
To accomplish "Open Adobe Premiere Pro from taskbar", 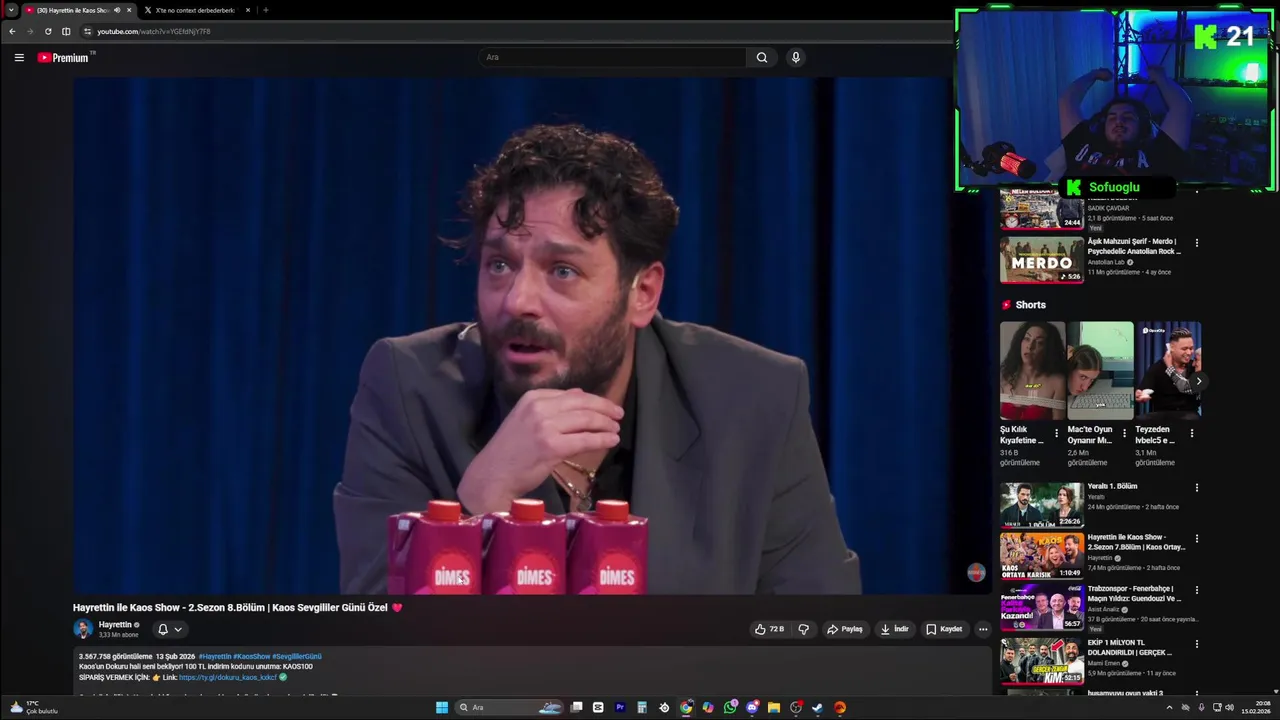I will [620, 708].
